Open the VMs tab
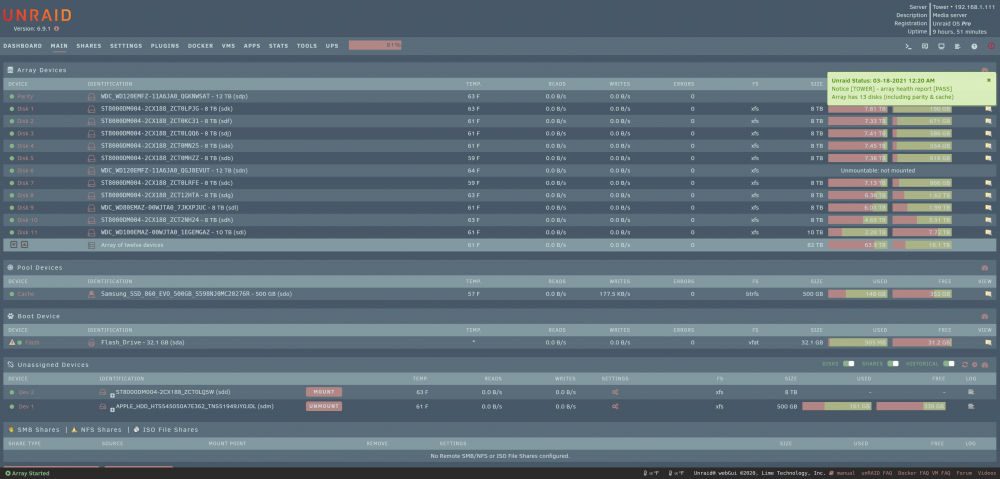1000x479 pixels. pyautogui.click(x=228, y=46)
